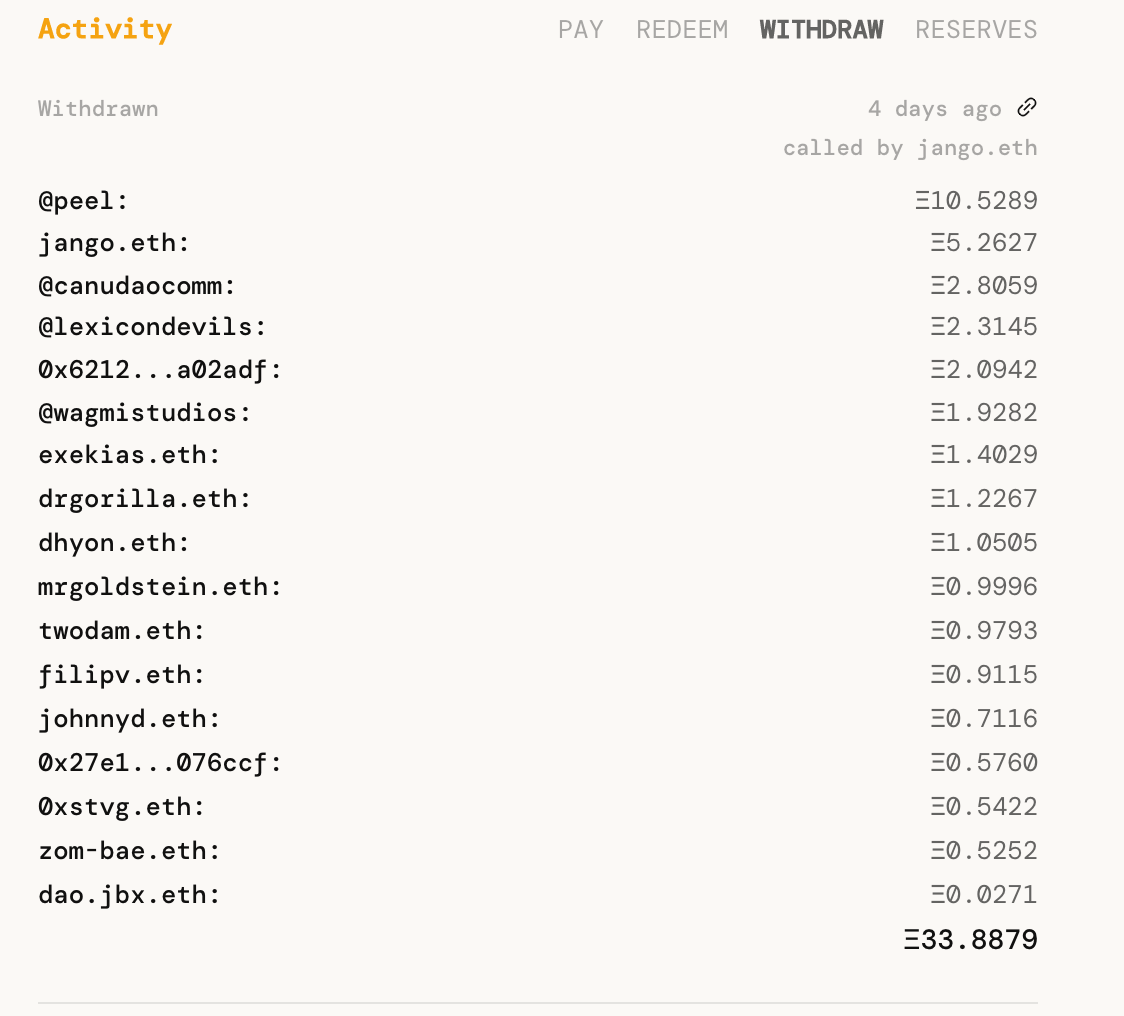Open the REDEEM activity tab
Viewport: 1124px width, 1016px height.
tap(682, 30)
